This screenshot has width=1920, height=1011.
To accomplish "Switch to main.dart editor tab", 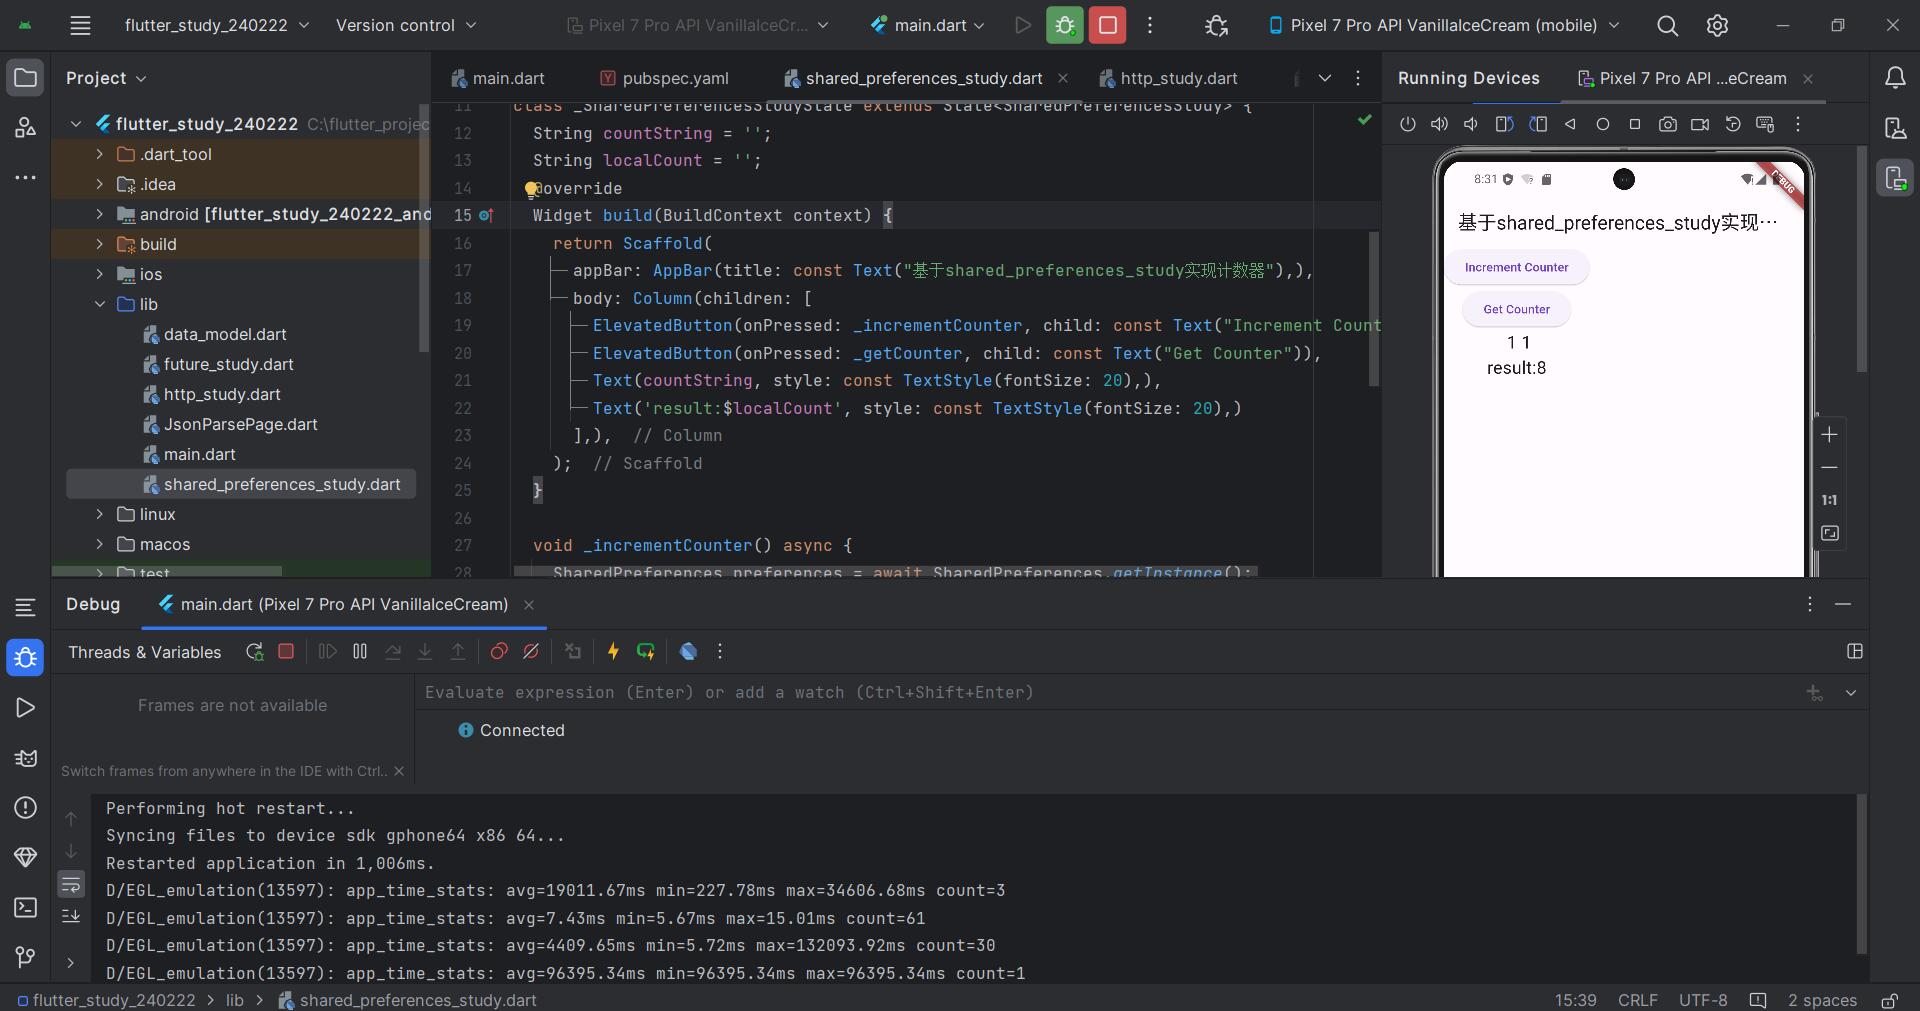I will (498, 78).
